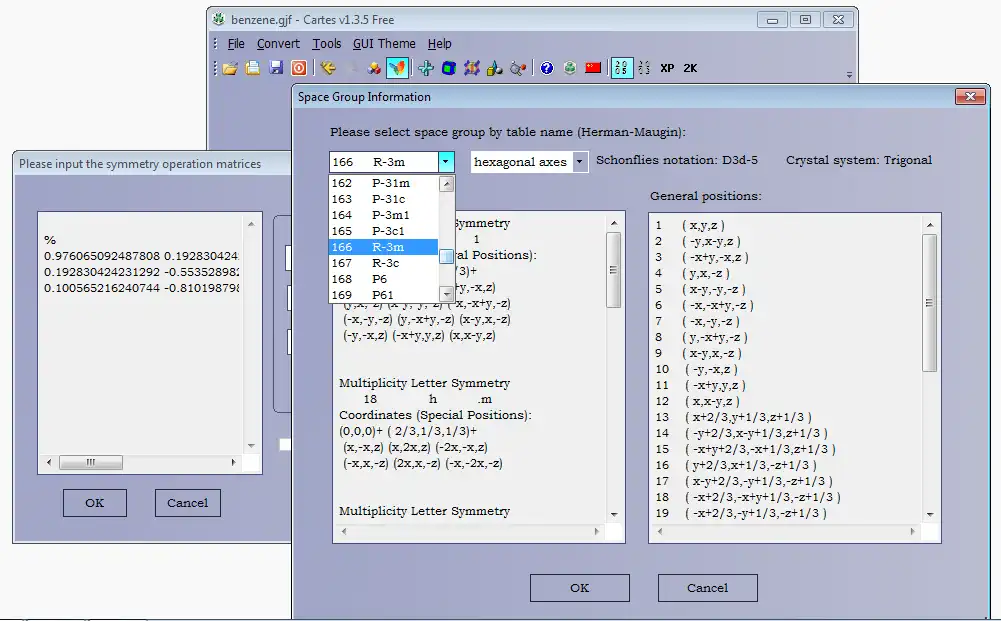Choose 163 P-31c from the list
The height and width of the screenshot is (621, 1001).
tap(383, 199)
